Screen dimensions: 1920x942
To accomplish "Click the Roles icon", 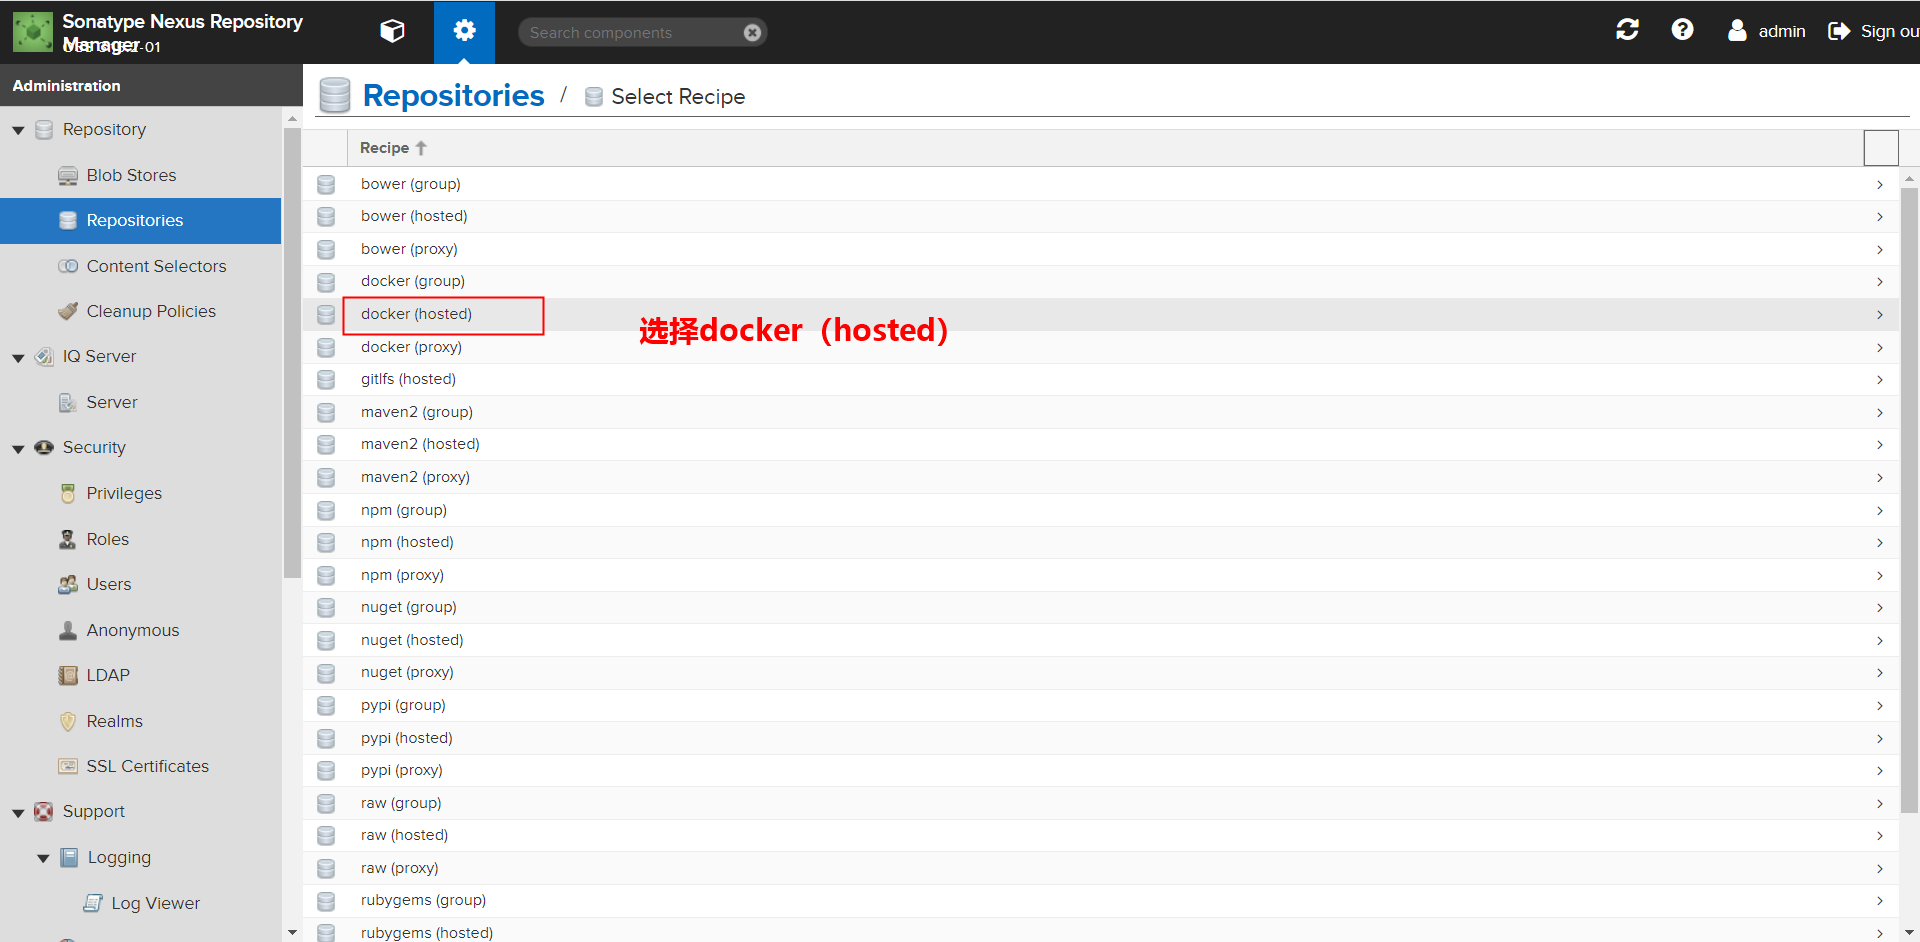I will 68,539.
